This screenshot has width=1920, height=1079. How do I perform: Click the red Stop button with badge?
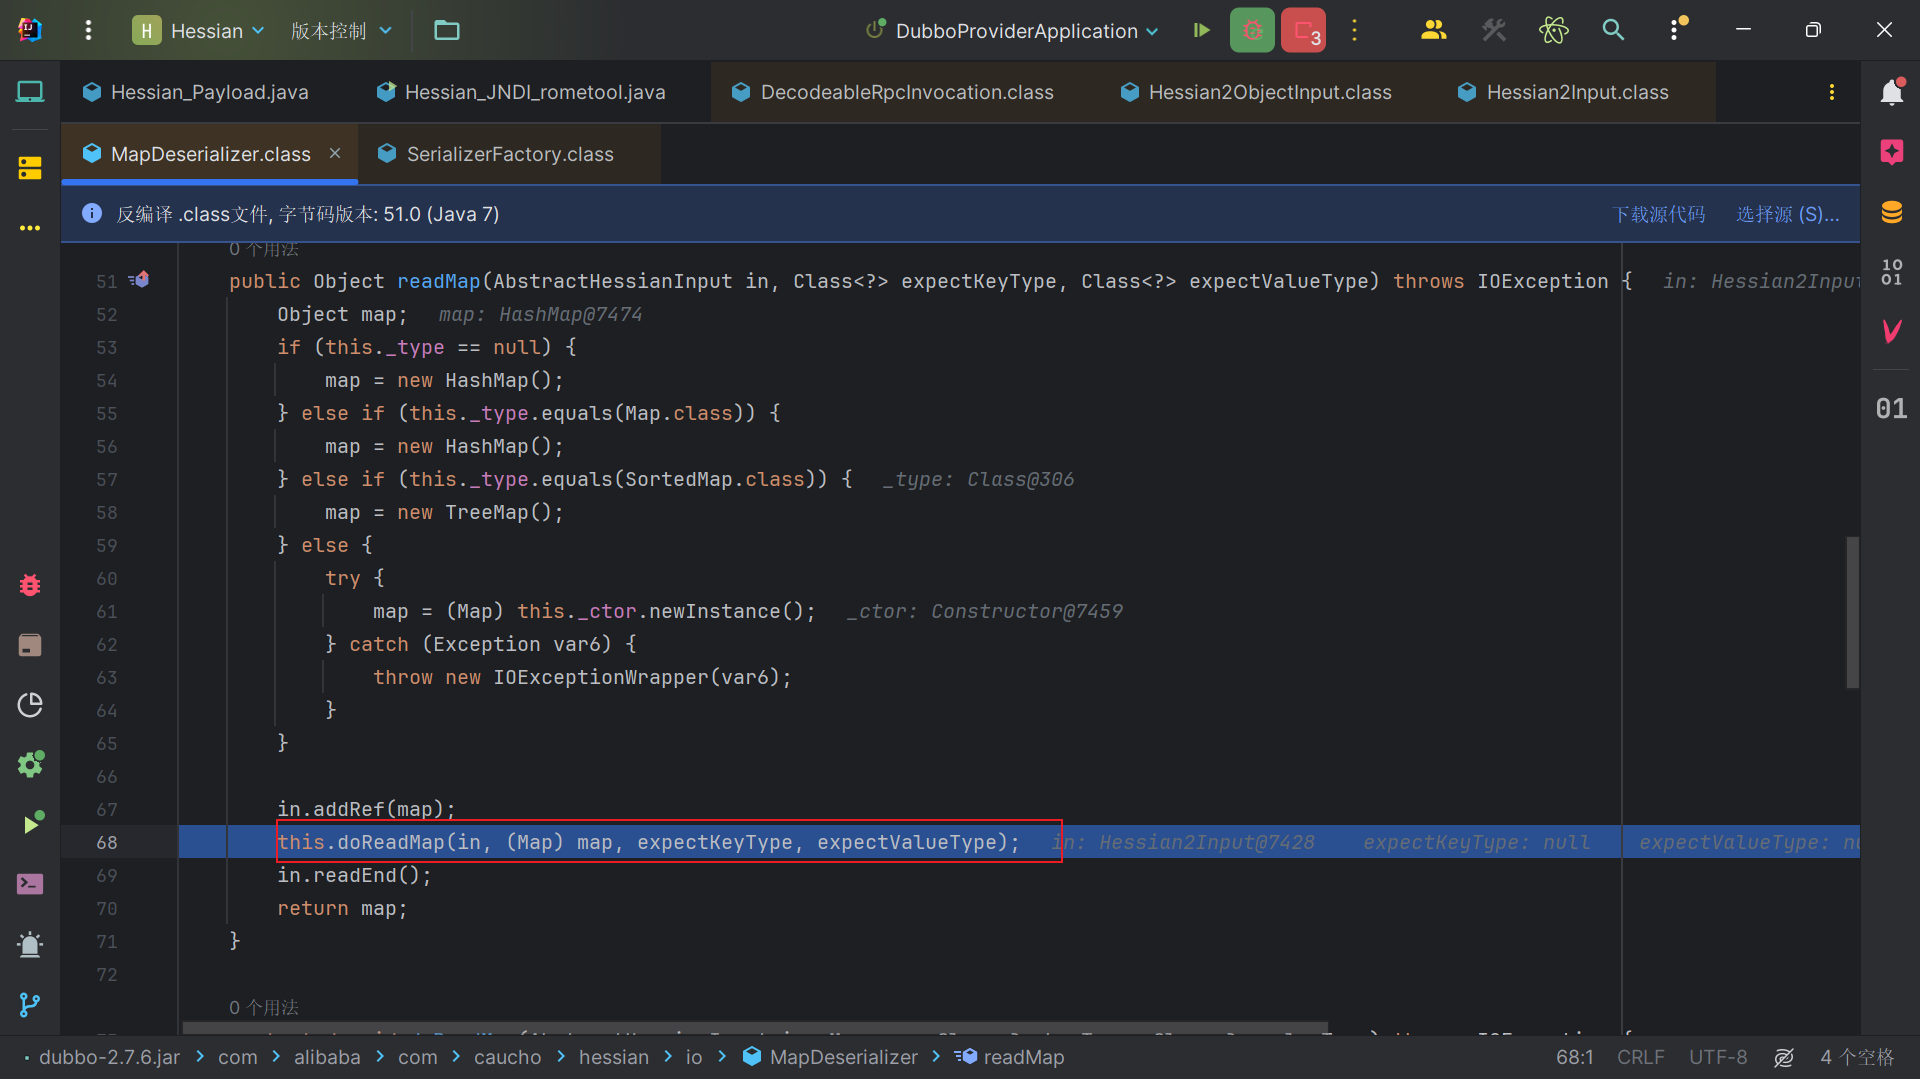[1303, 30]
